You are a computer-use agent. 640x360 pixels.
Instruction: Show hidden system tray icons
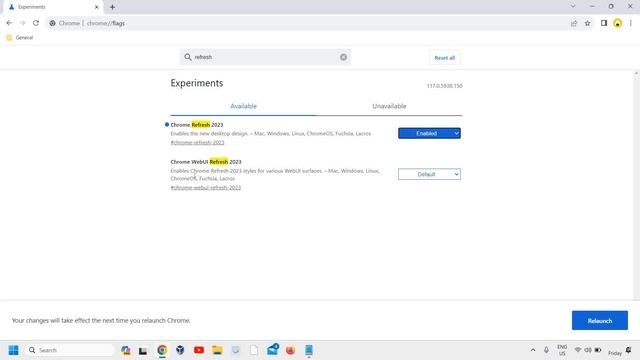click(x=533, y=350)
